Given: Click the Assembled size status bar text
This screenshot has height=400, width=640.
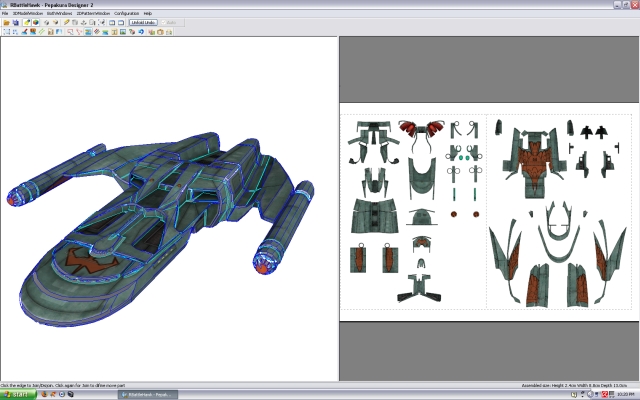Looking at the screenshot, I should click(574, 385).
